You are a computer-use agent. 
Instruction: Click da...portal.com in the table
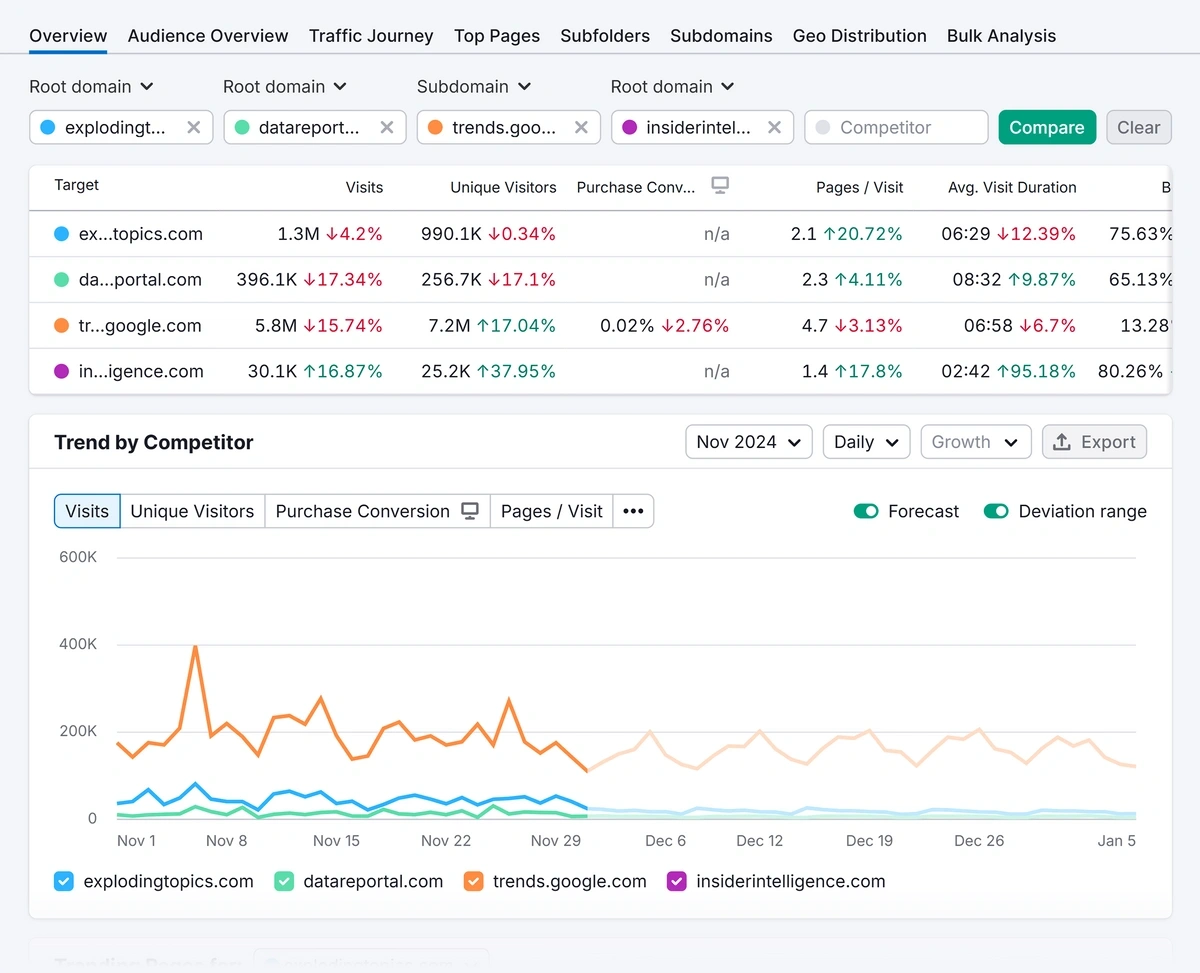[140, 280]
